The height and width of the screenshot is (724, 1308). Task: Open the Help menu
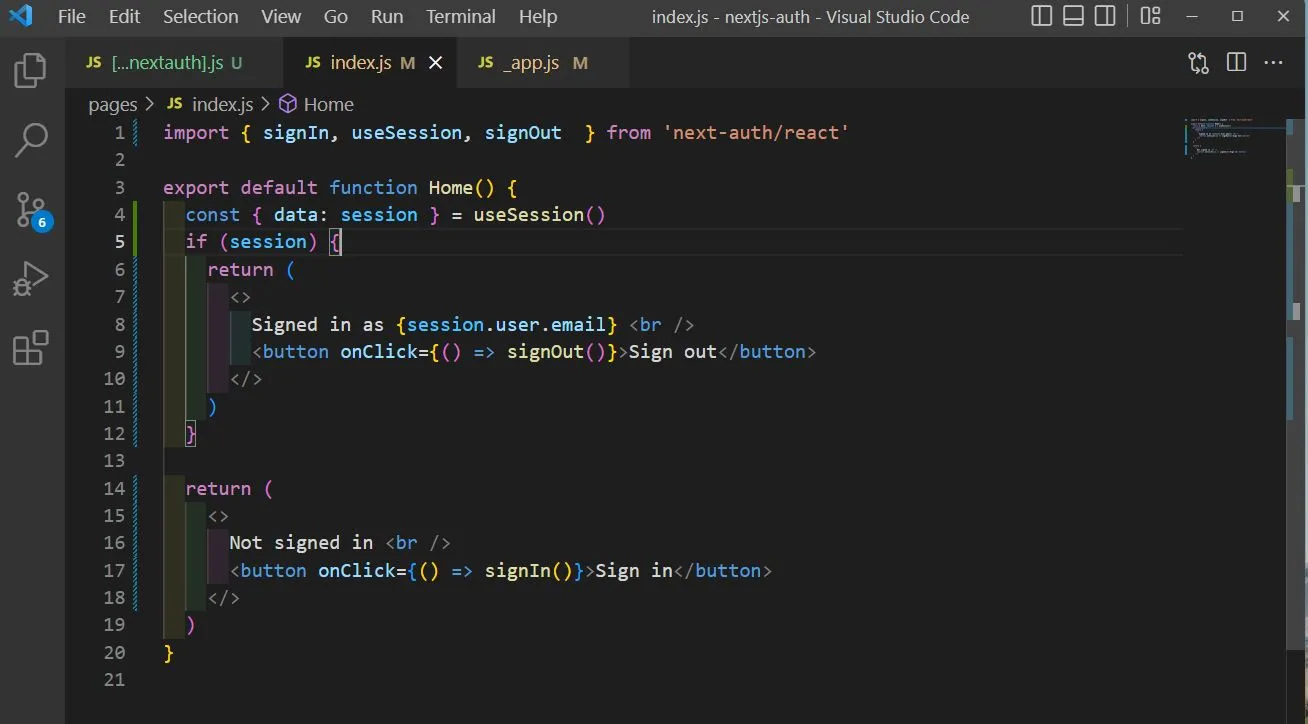[x=538, y=16]
